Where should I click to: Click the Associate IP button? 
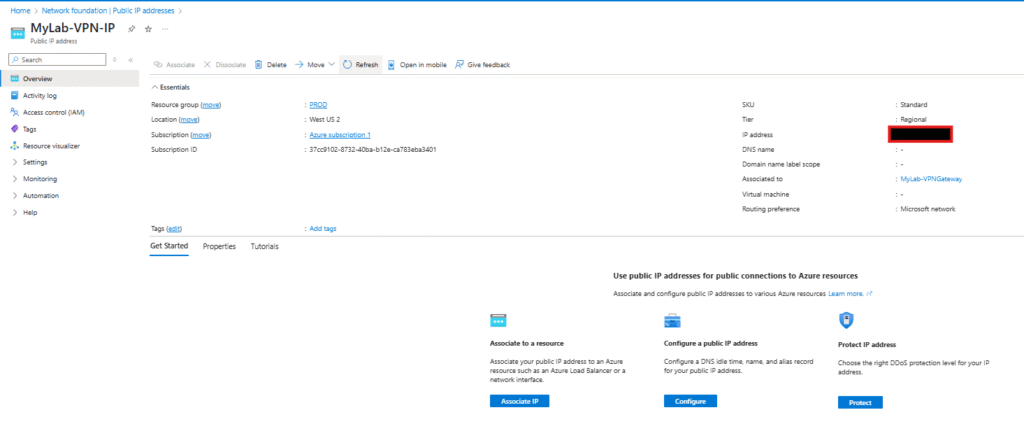(519, 401)
